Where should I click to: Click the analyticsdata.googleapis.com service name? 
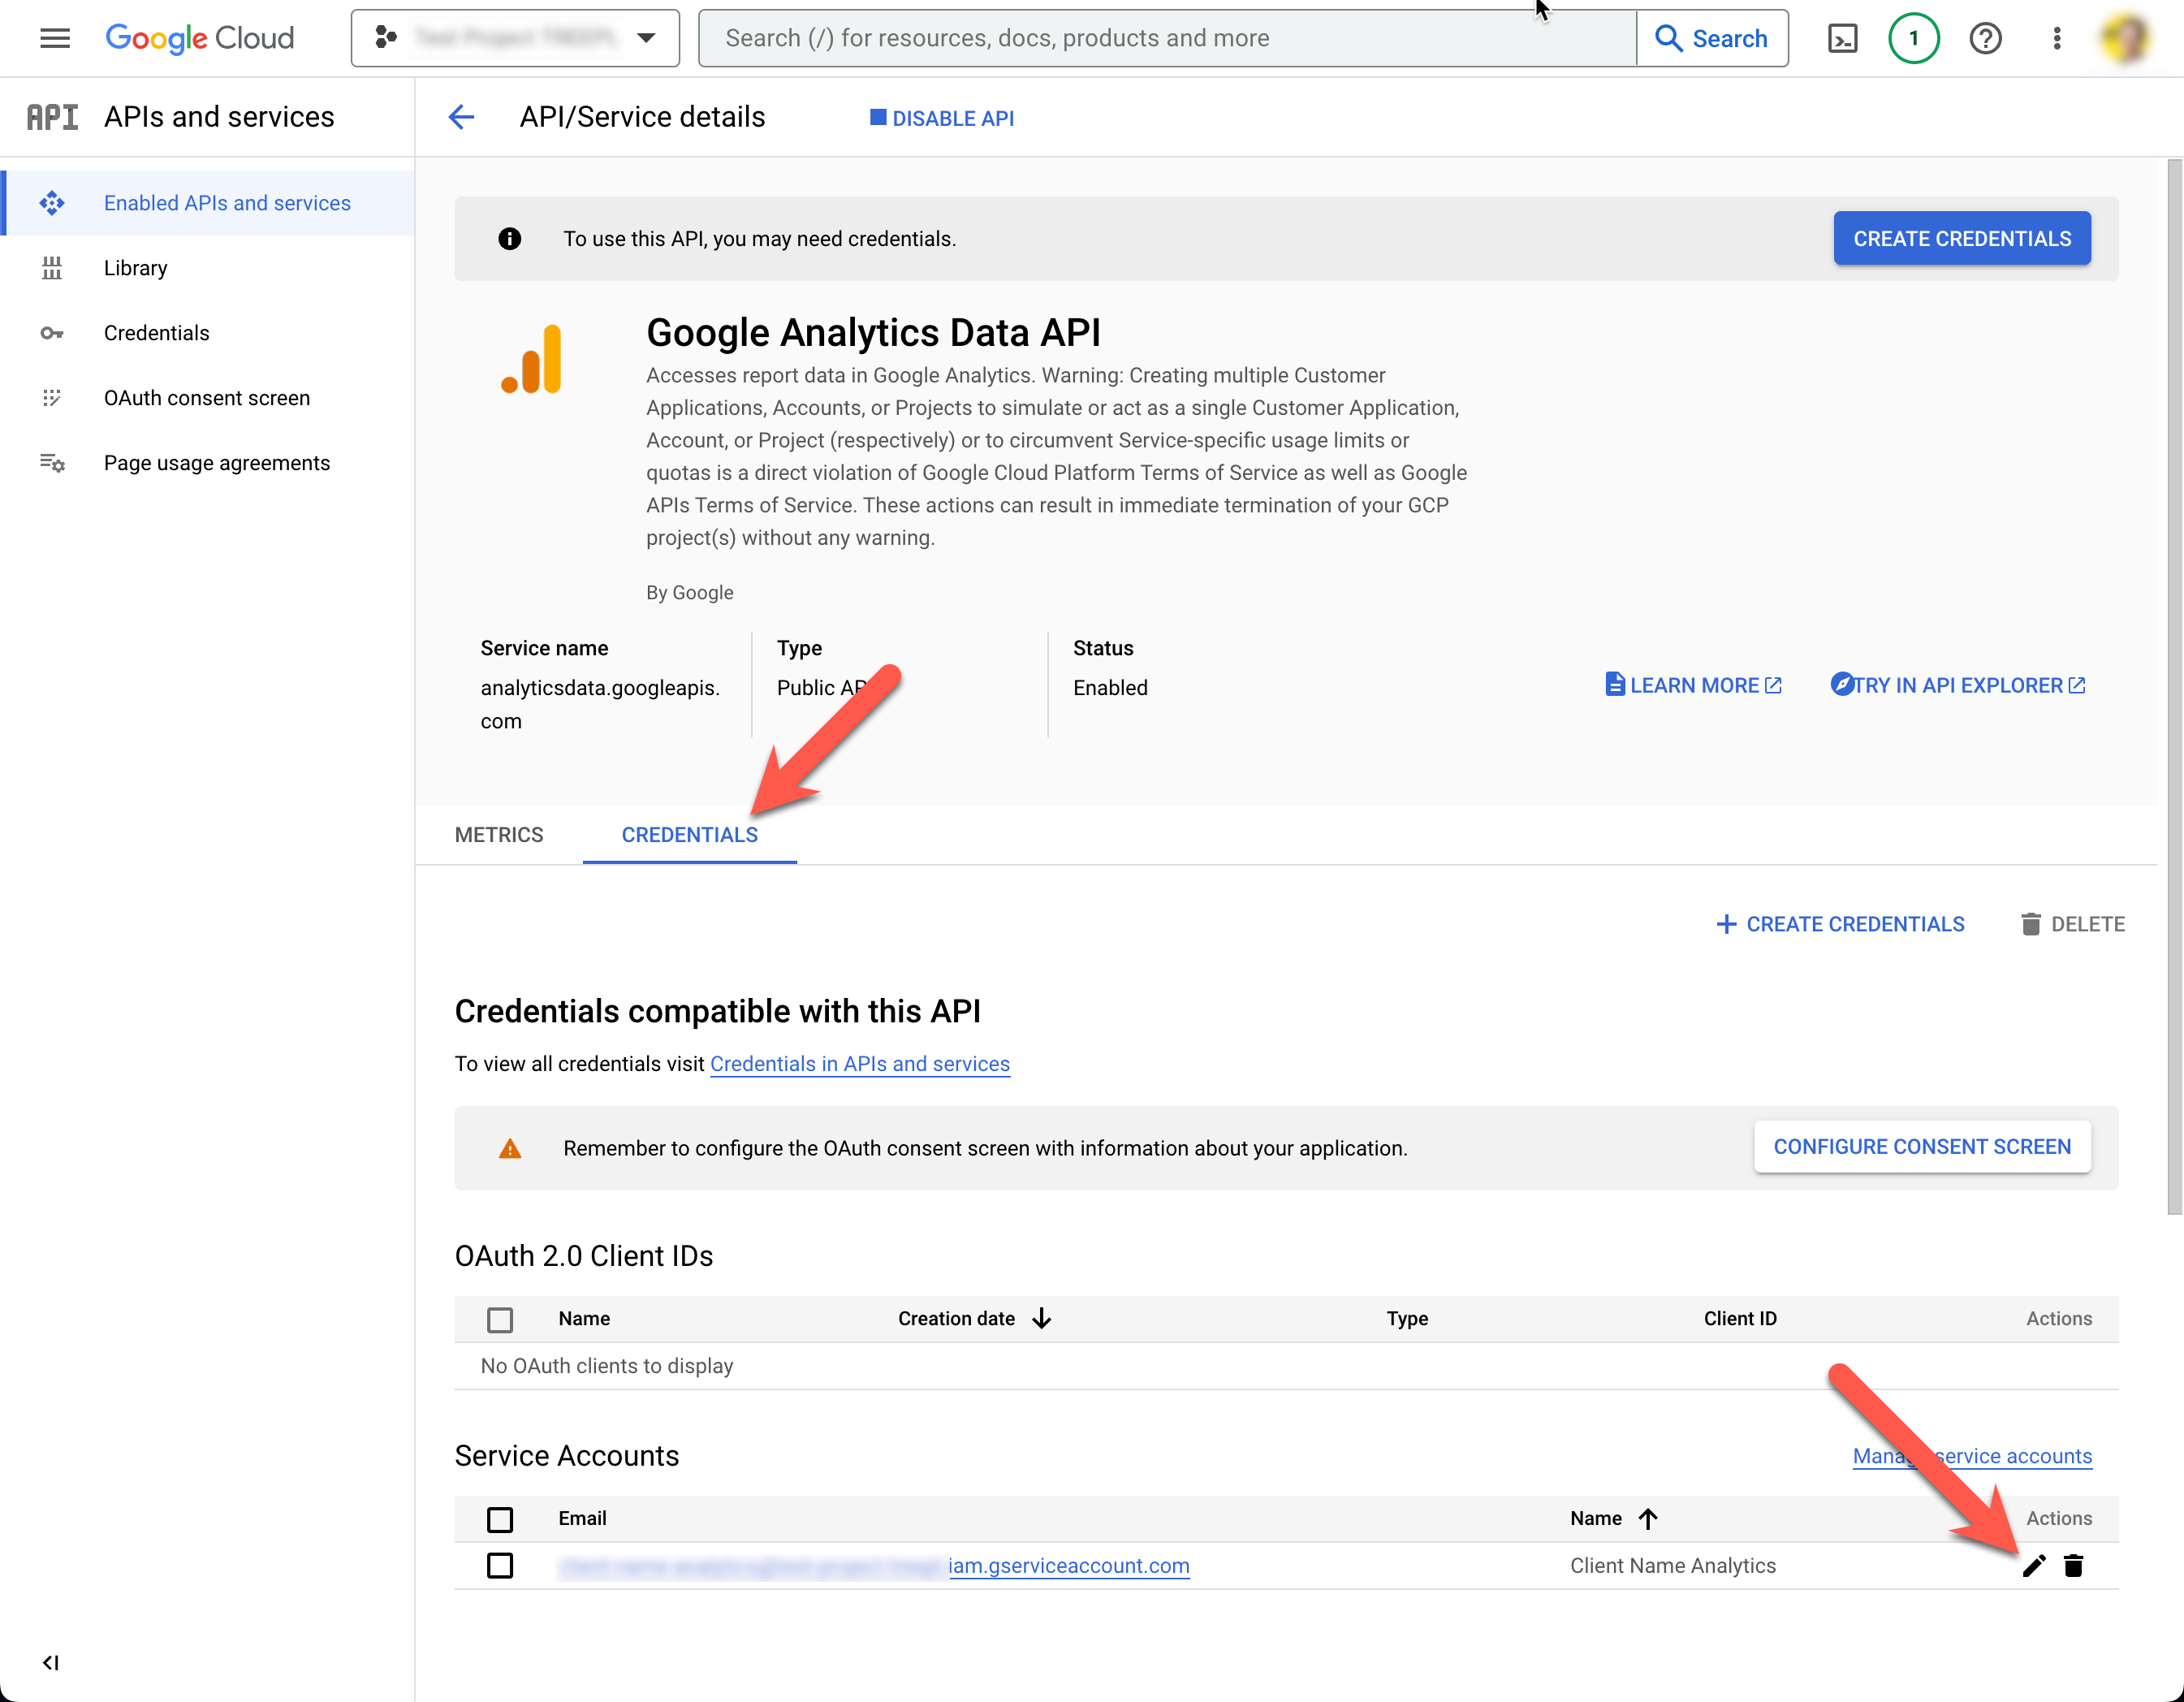[600, 704]
